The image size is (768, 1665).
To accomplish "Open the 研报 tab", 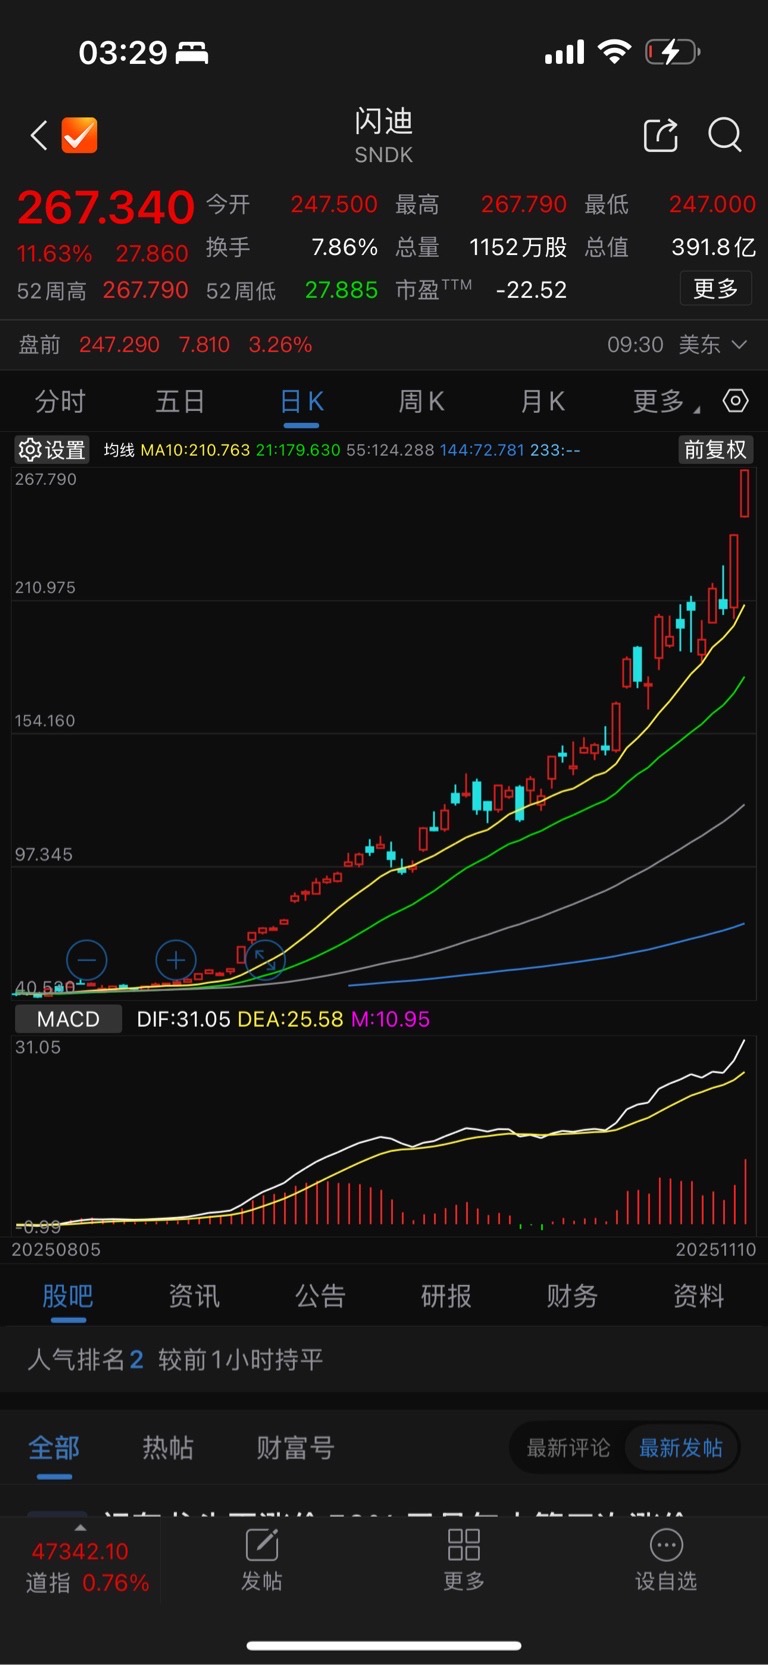I will (446, 1296).
